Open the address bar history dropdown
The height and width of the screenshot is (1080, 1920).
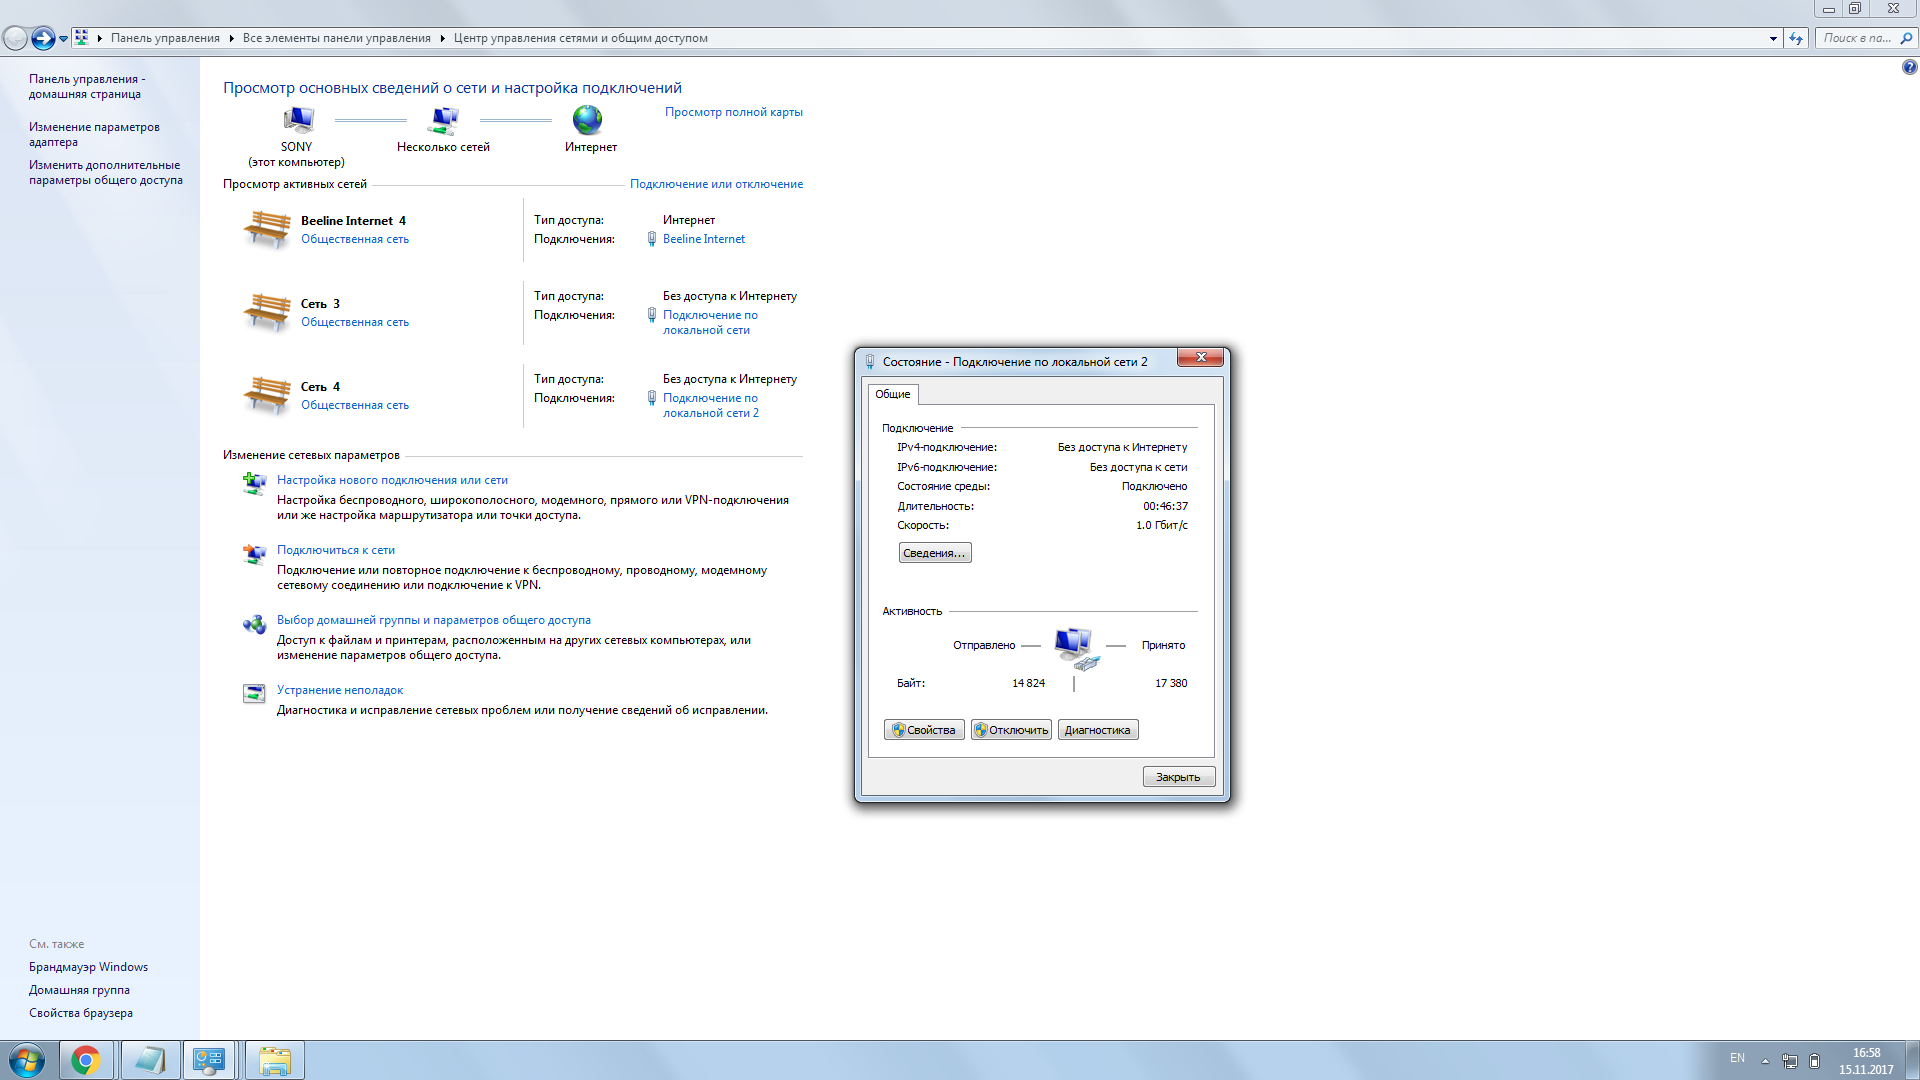[x=1774, y=38]
